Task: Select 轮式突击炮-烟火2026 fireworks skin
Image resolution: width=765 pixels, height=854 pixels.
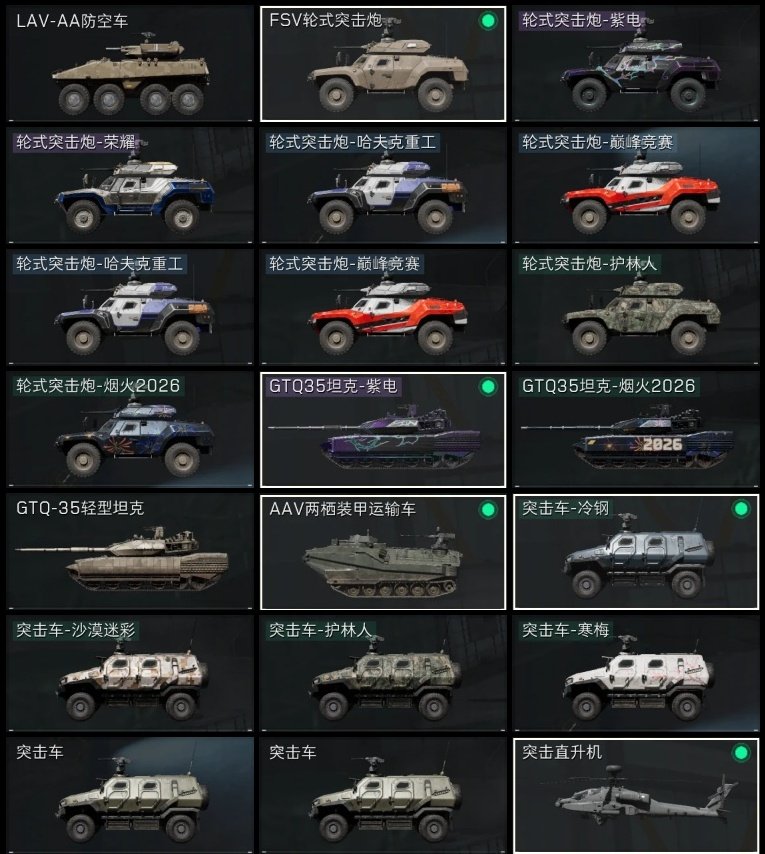Action: point(130,429)
